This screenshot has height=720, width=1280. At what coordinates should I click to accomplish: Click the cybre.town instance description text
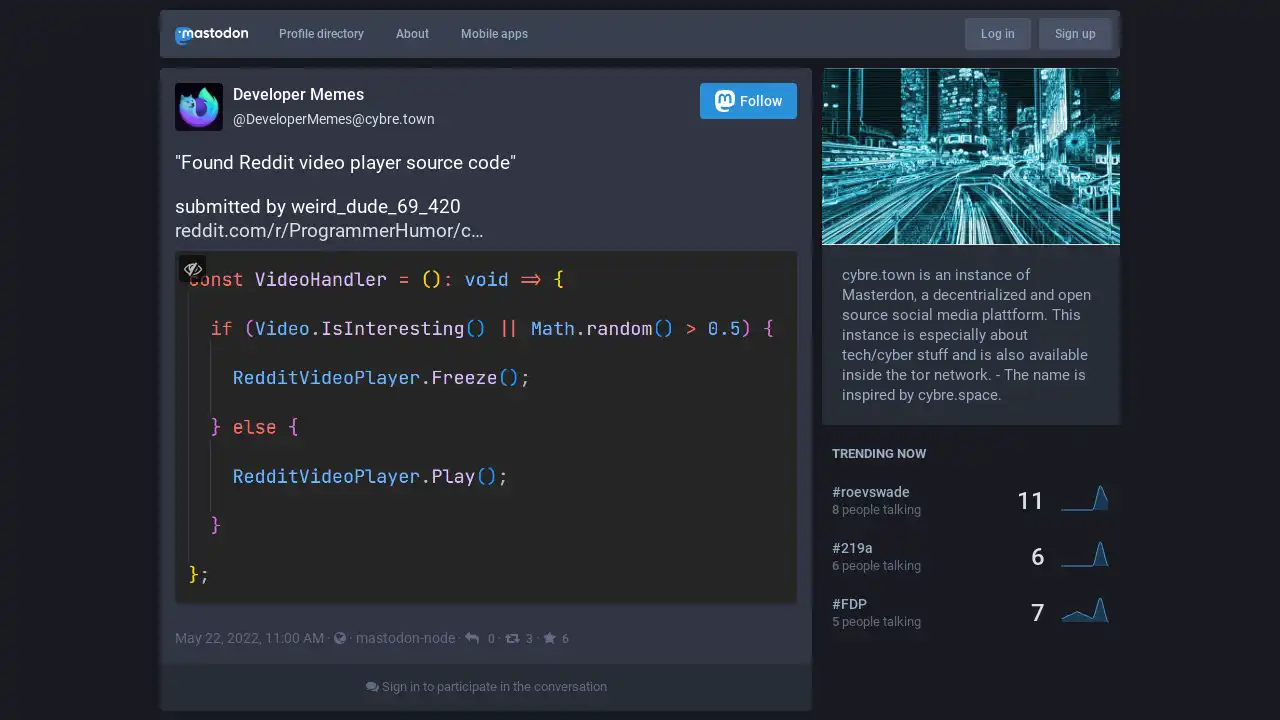[967, 335]
